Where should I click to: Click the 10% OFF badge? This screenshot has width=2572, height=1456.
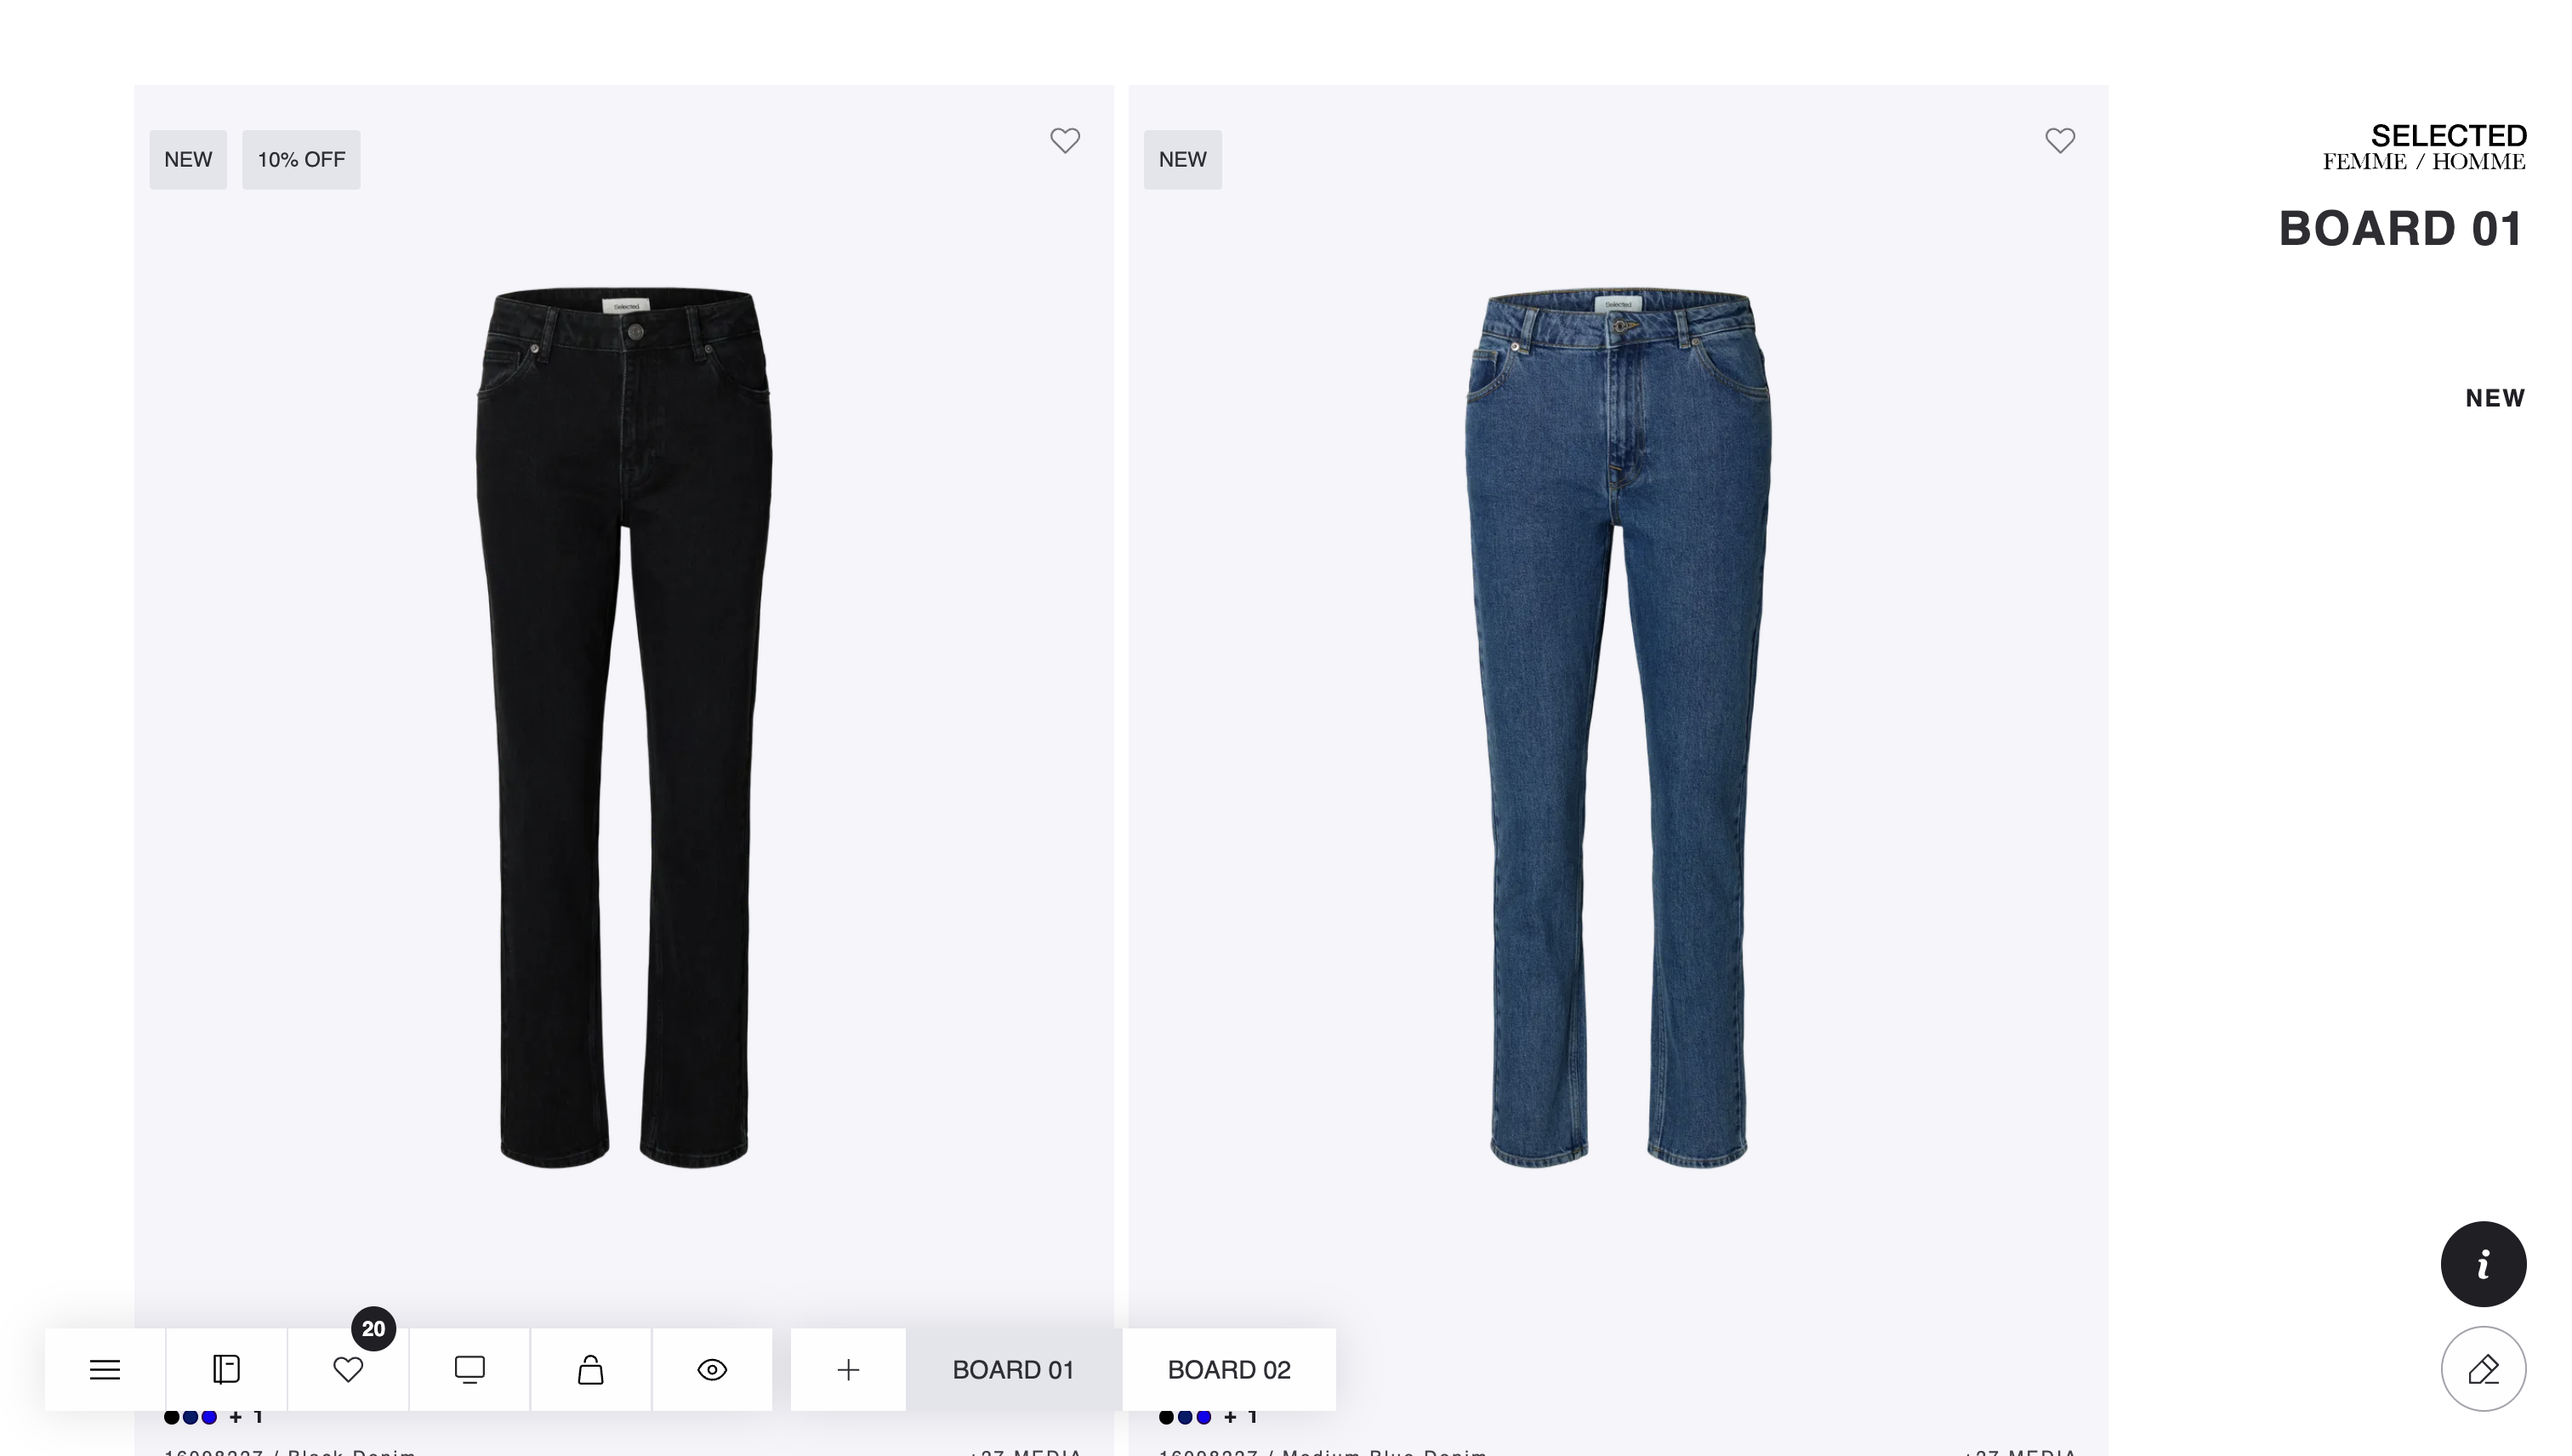click(301, 160)
